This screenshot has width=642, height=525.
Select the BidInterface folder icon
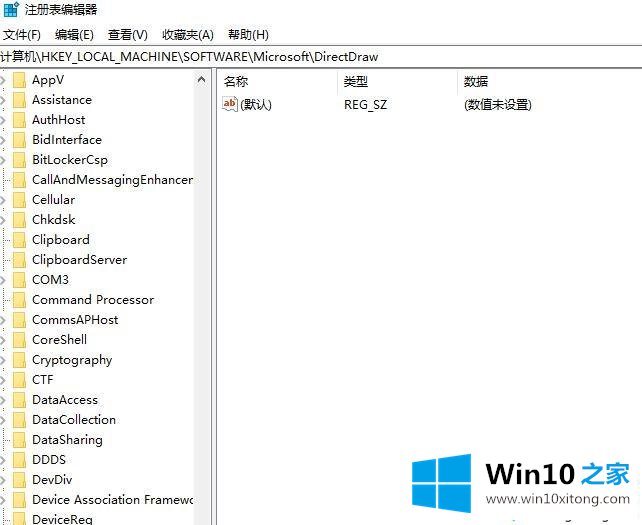point(19,140)
